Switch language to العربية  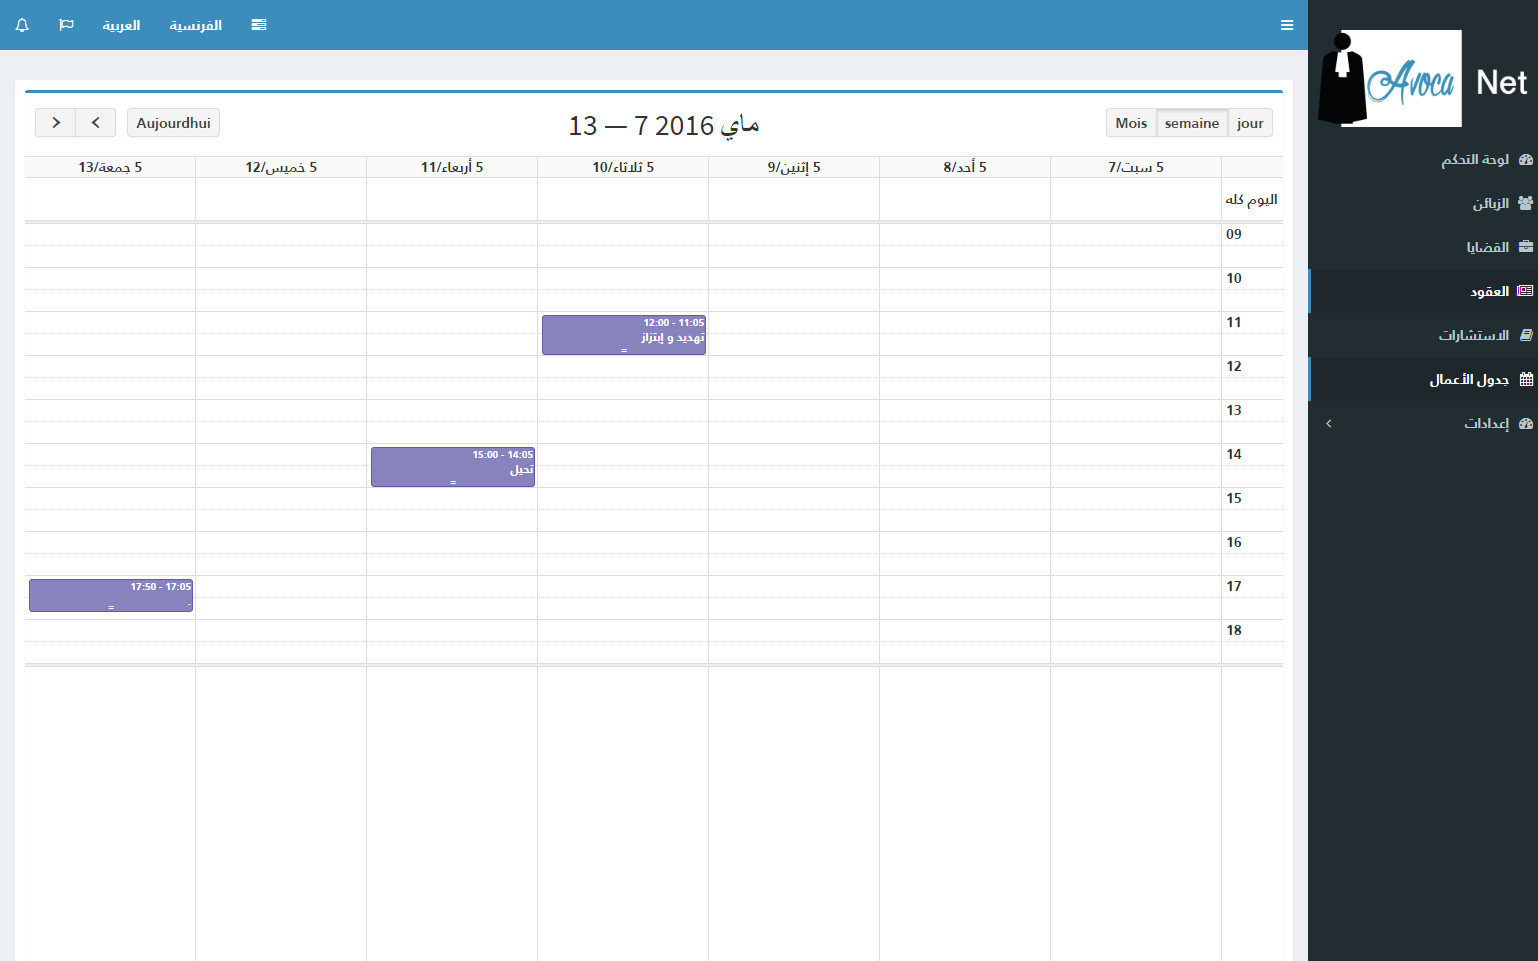click(x=121, y=25)
